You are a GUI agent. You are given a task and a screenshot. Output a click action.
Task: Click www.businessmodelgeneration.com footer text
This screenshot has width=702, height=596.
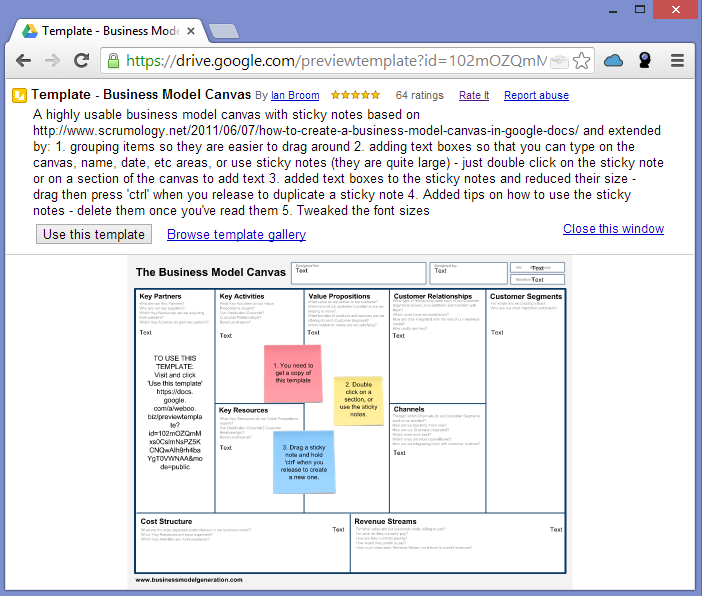(189, 580)
